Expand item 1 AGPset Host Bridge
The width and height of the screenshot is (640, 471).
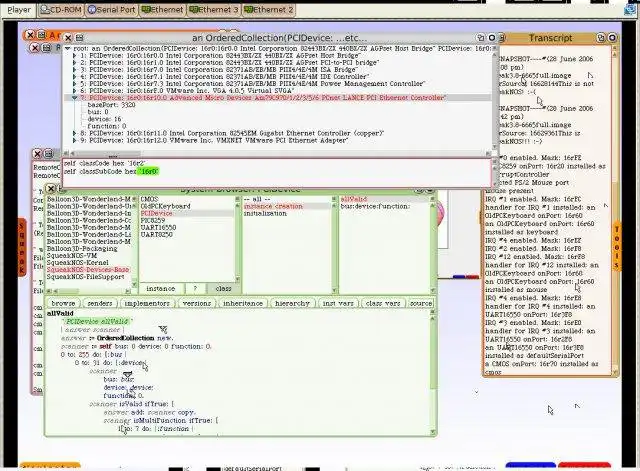coord(75,56)
